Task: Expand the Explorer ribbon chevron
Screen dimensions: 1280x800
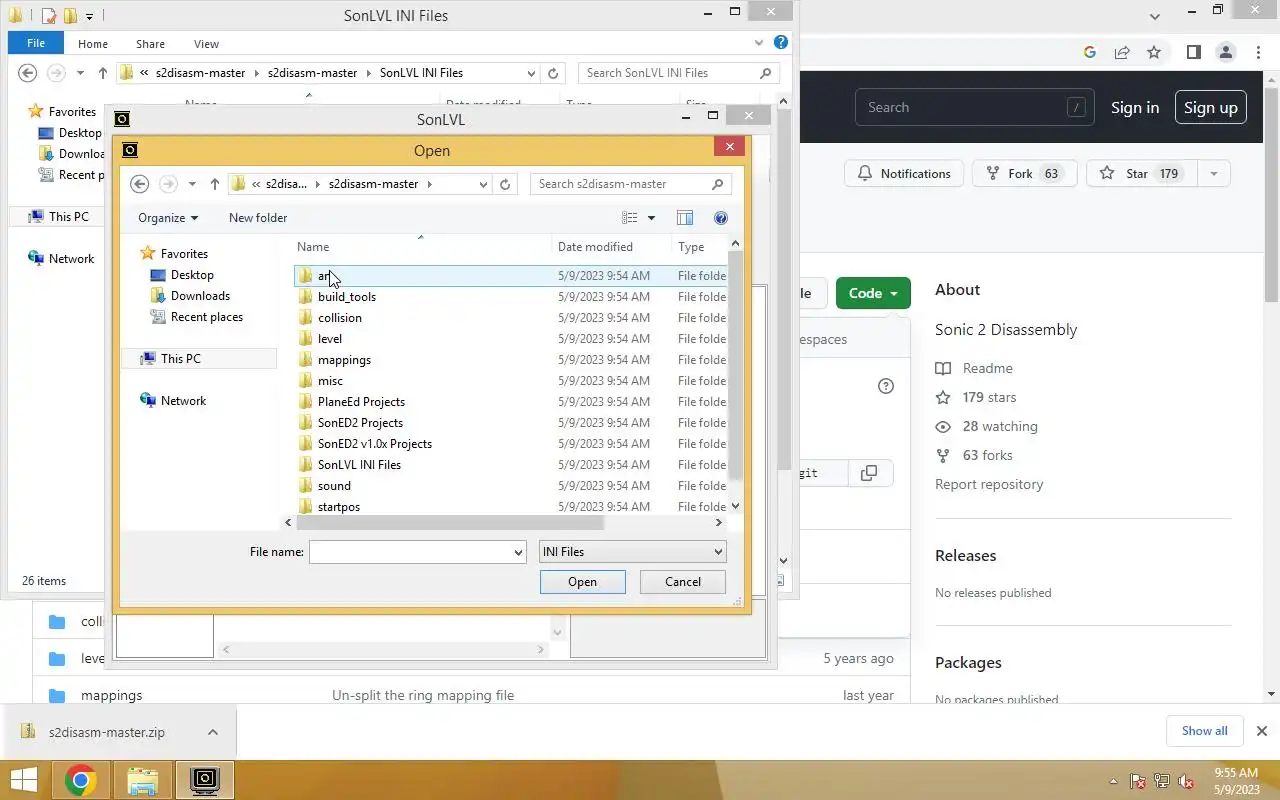Action: click(760, 43)
